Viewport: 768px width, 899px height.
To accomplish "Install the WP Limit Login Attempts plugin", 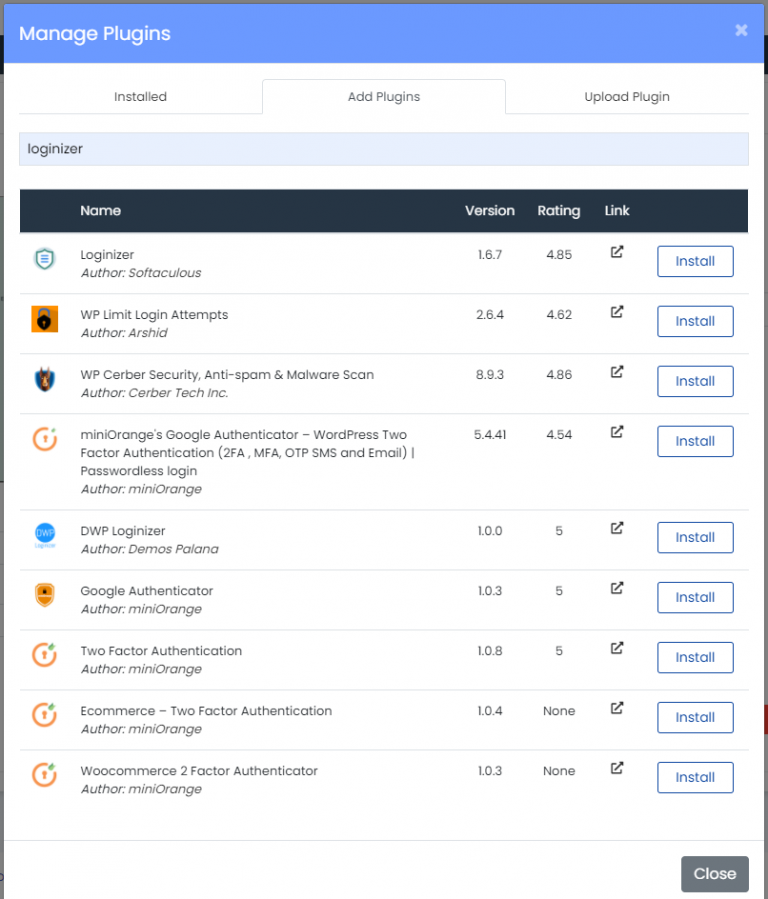I will [695, 321].
